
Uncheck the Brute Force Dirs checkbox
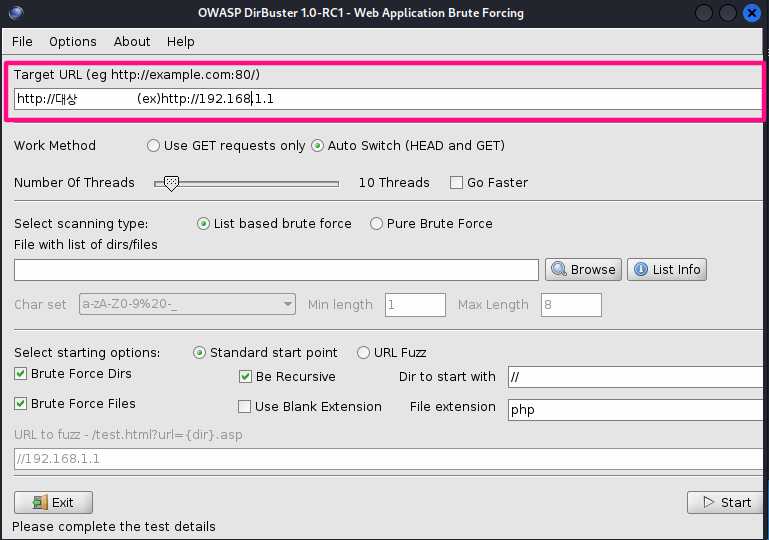(21, 374)
